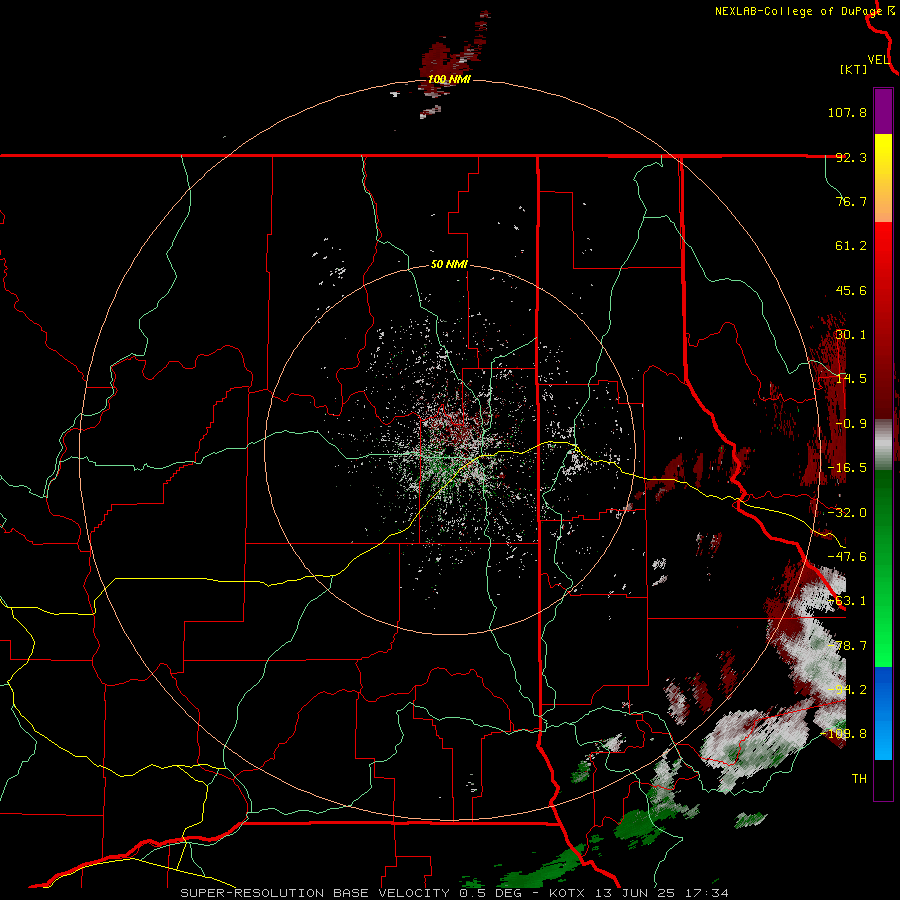This screenshot has height=900, width=900.
Task: Click the -47.6 velocity scale value
Action: (x=847, y=557)
